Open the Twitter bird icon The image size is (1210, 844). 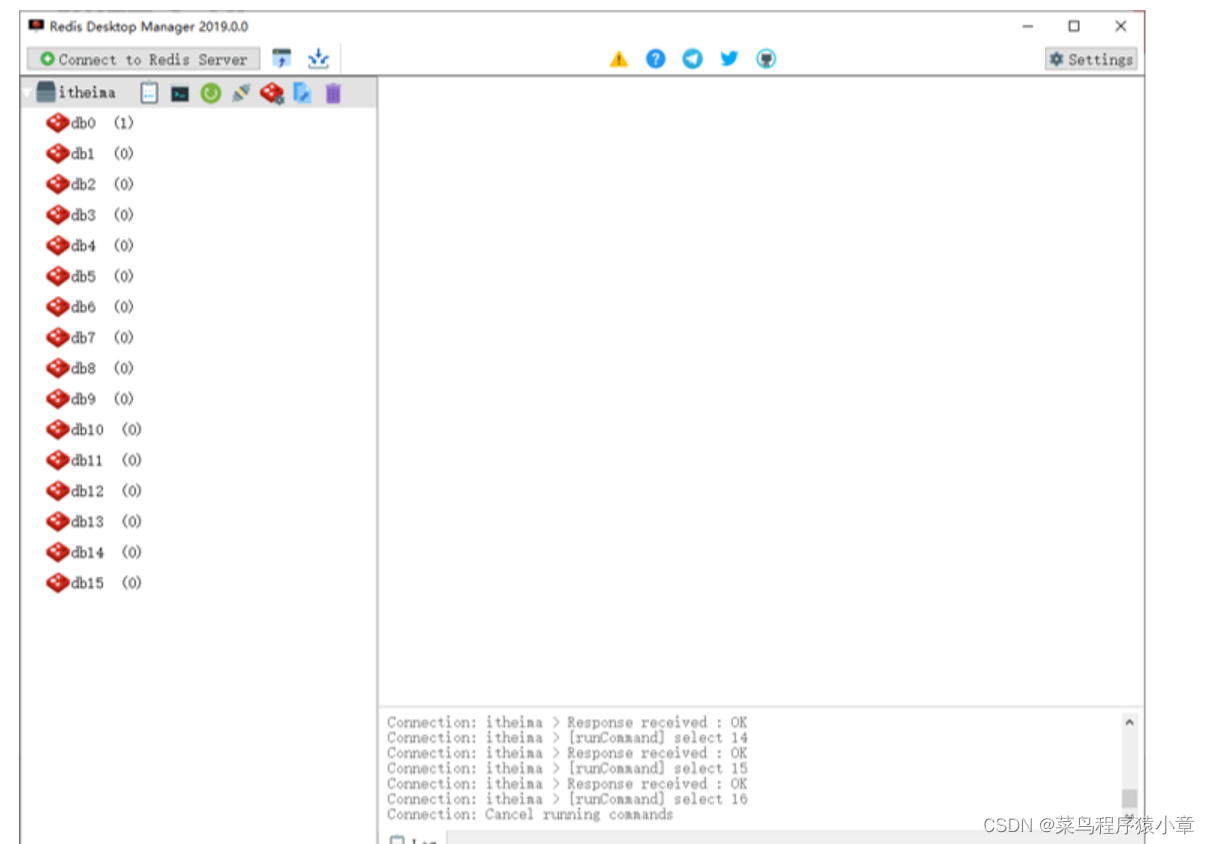point(729,59)
